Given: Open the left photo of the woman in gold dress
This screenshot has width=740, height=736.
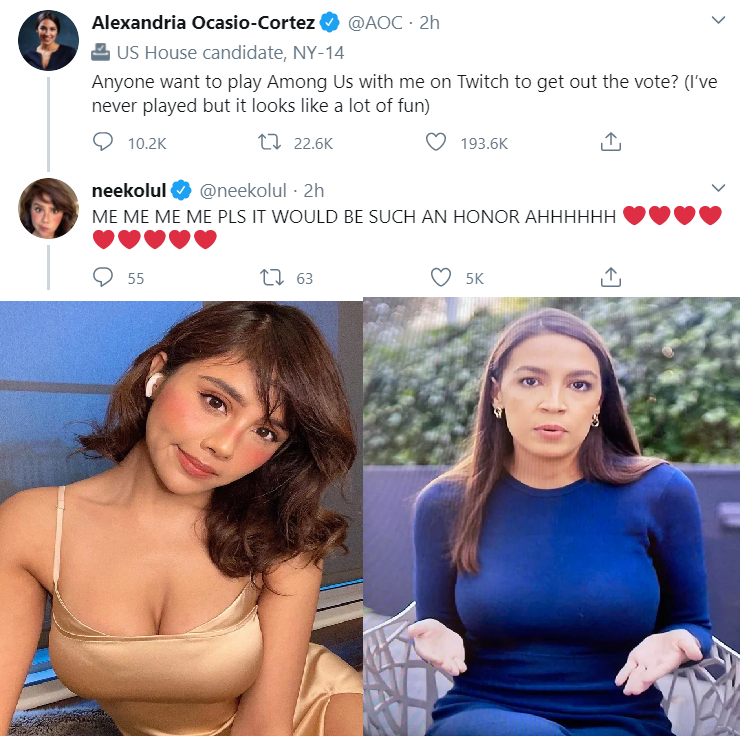Looking at the screenshot, I should (x=181, y=518).
